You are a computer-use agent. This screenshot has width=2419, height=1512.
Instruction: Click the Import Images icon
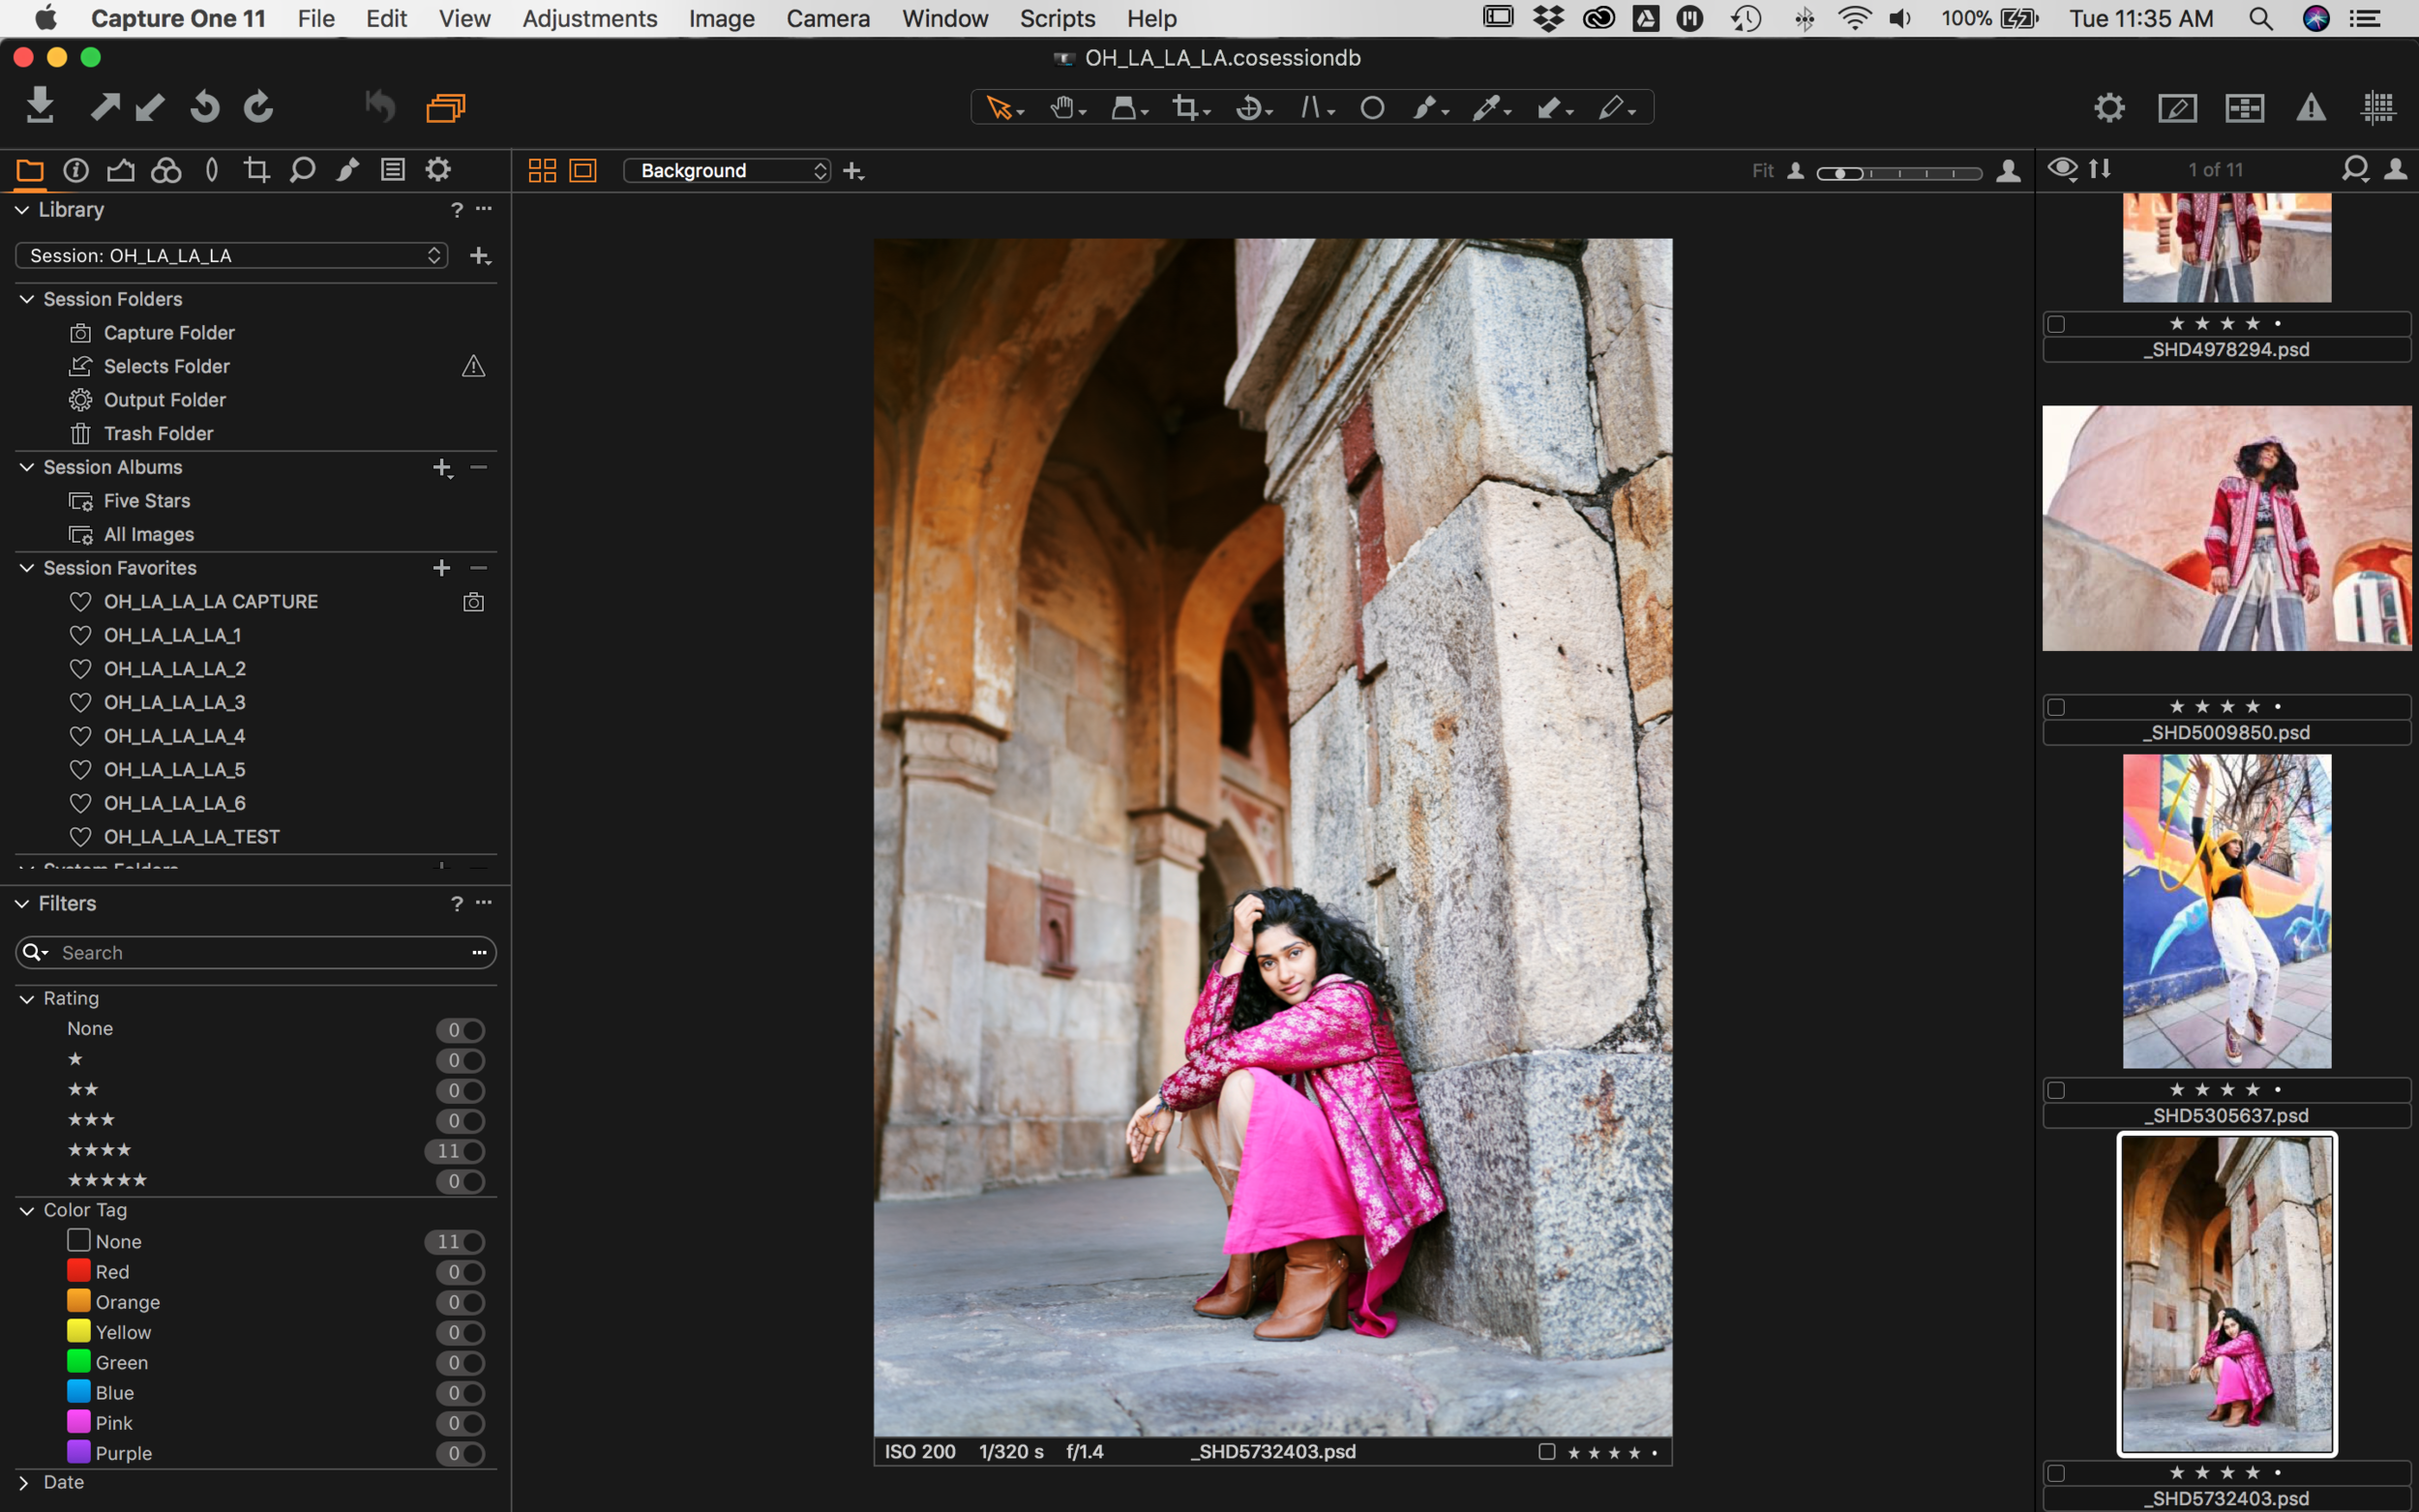click(40, 105)
